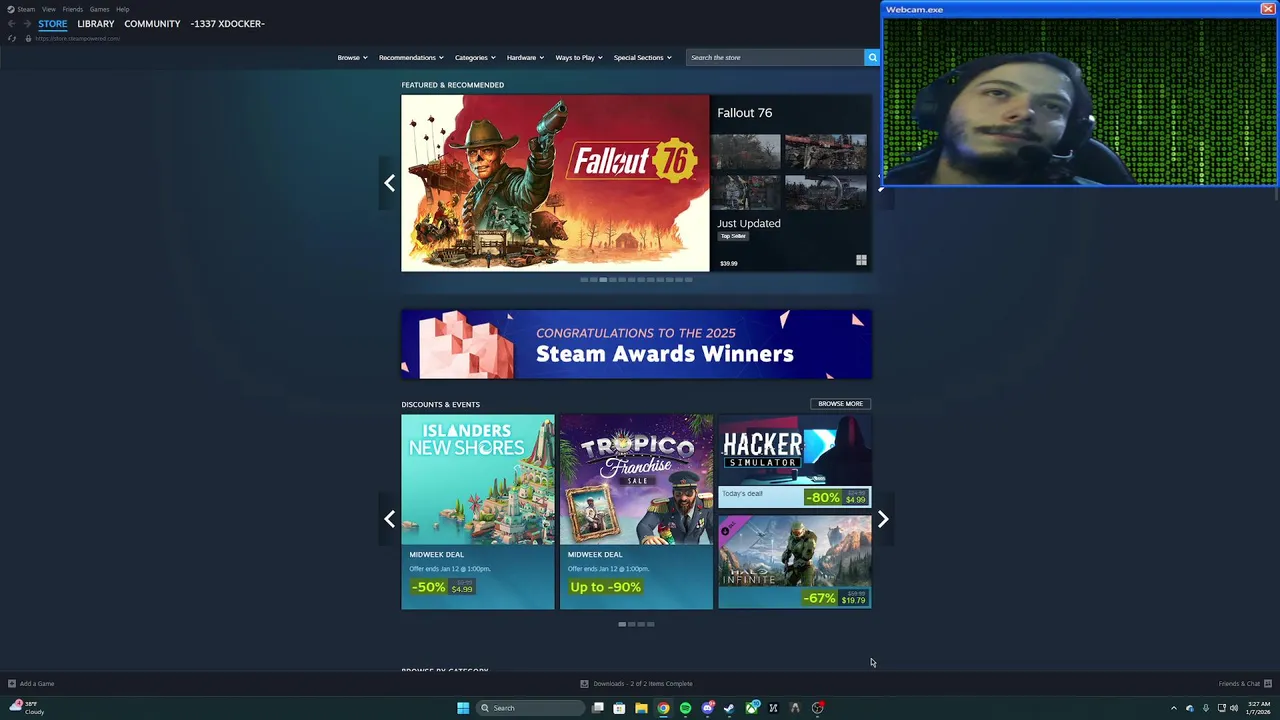The width and height of the screenshot is (1280, 720).
Task: Expand the Browse dropdown
Action: click(352, 57)
